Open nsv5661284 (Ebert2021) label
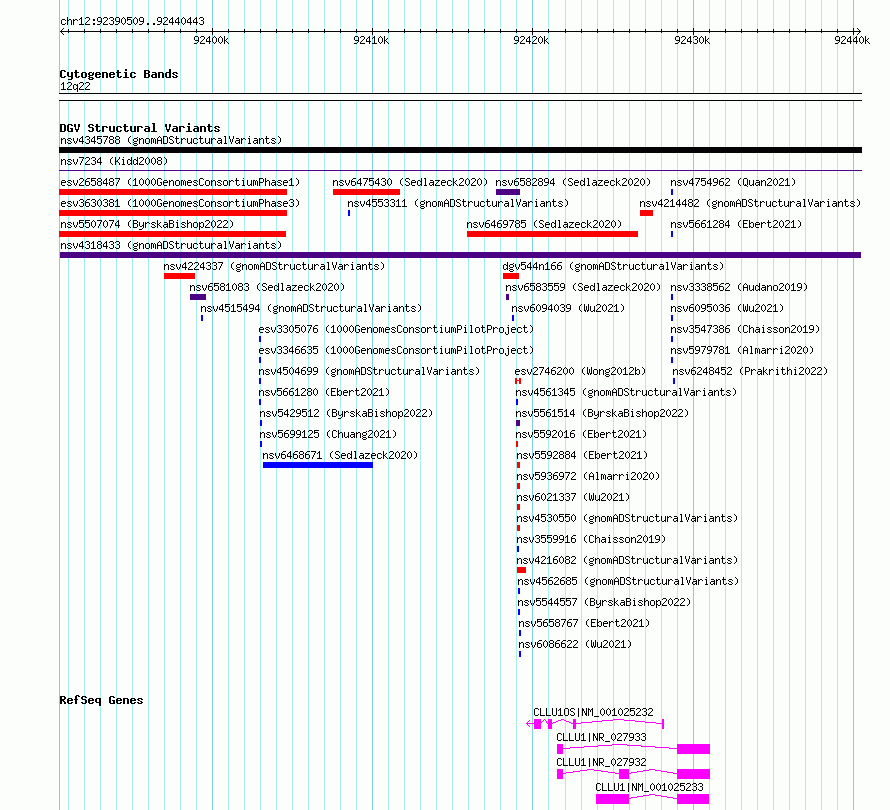 (736, 224)
